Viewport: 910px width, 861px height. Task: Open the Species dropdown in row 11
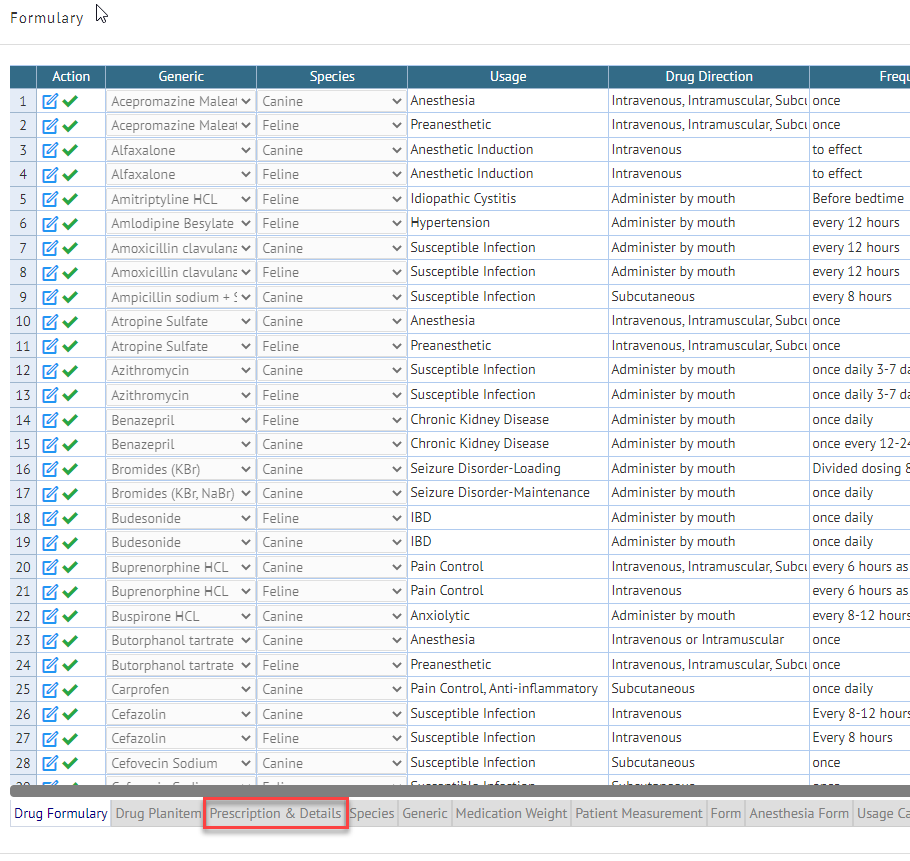click(x=331, y=346)
